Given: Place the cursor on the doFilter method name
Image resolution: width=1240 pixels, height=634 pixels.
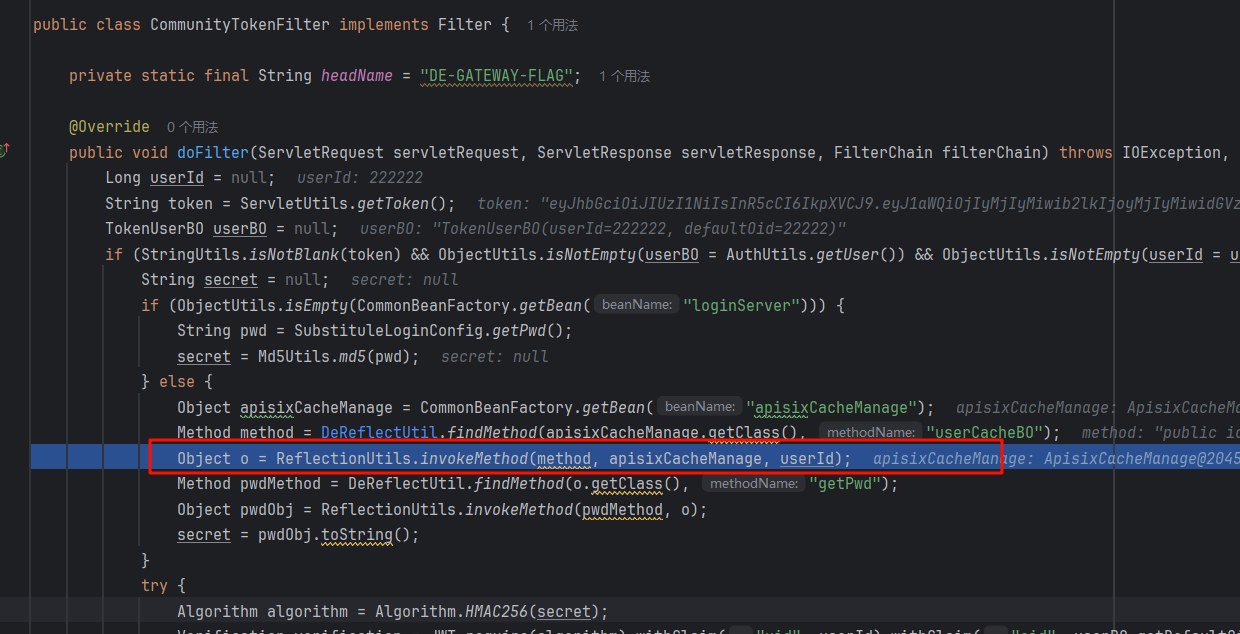Looking at the screenshot, I should (x=213, y=153).
